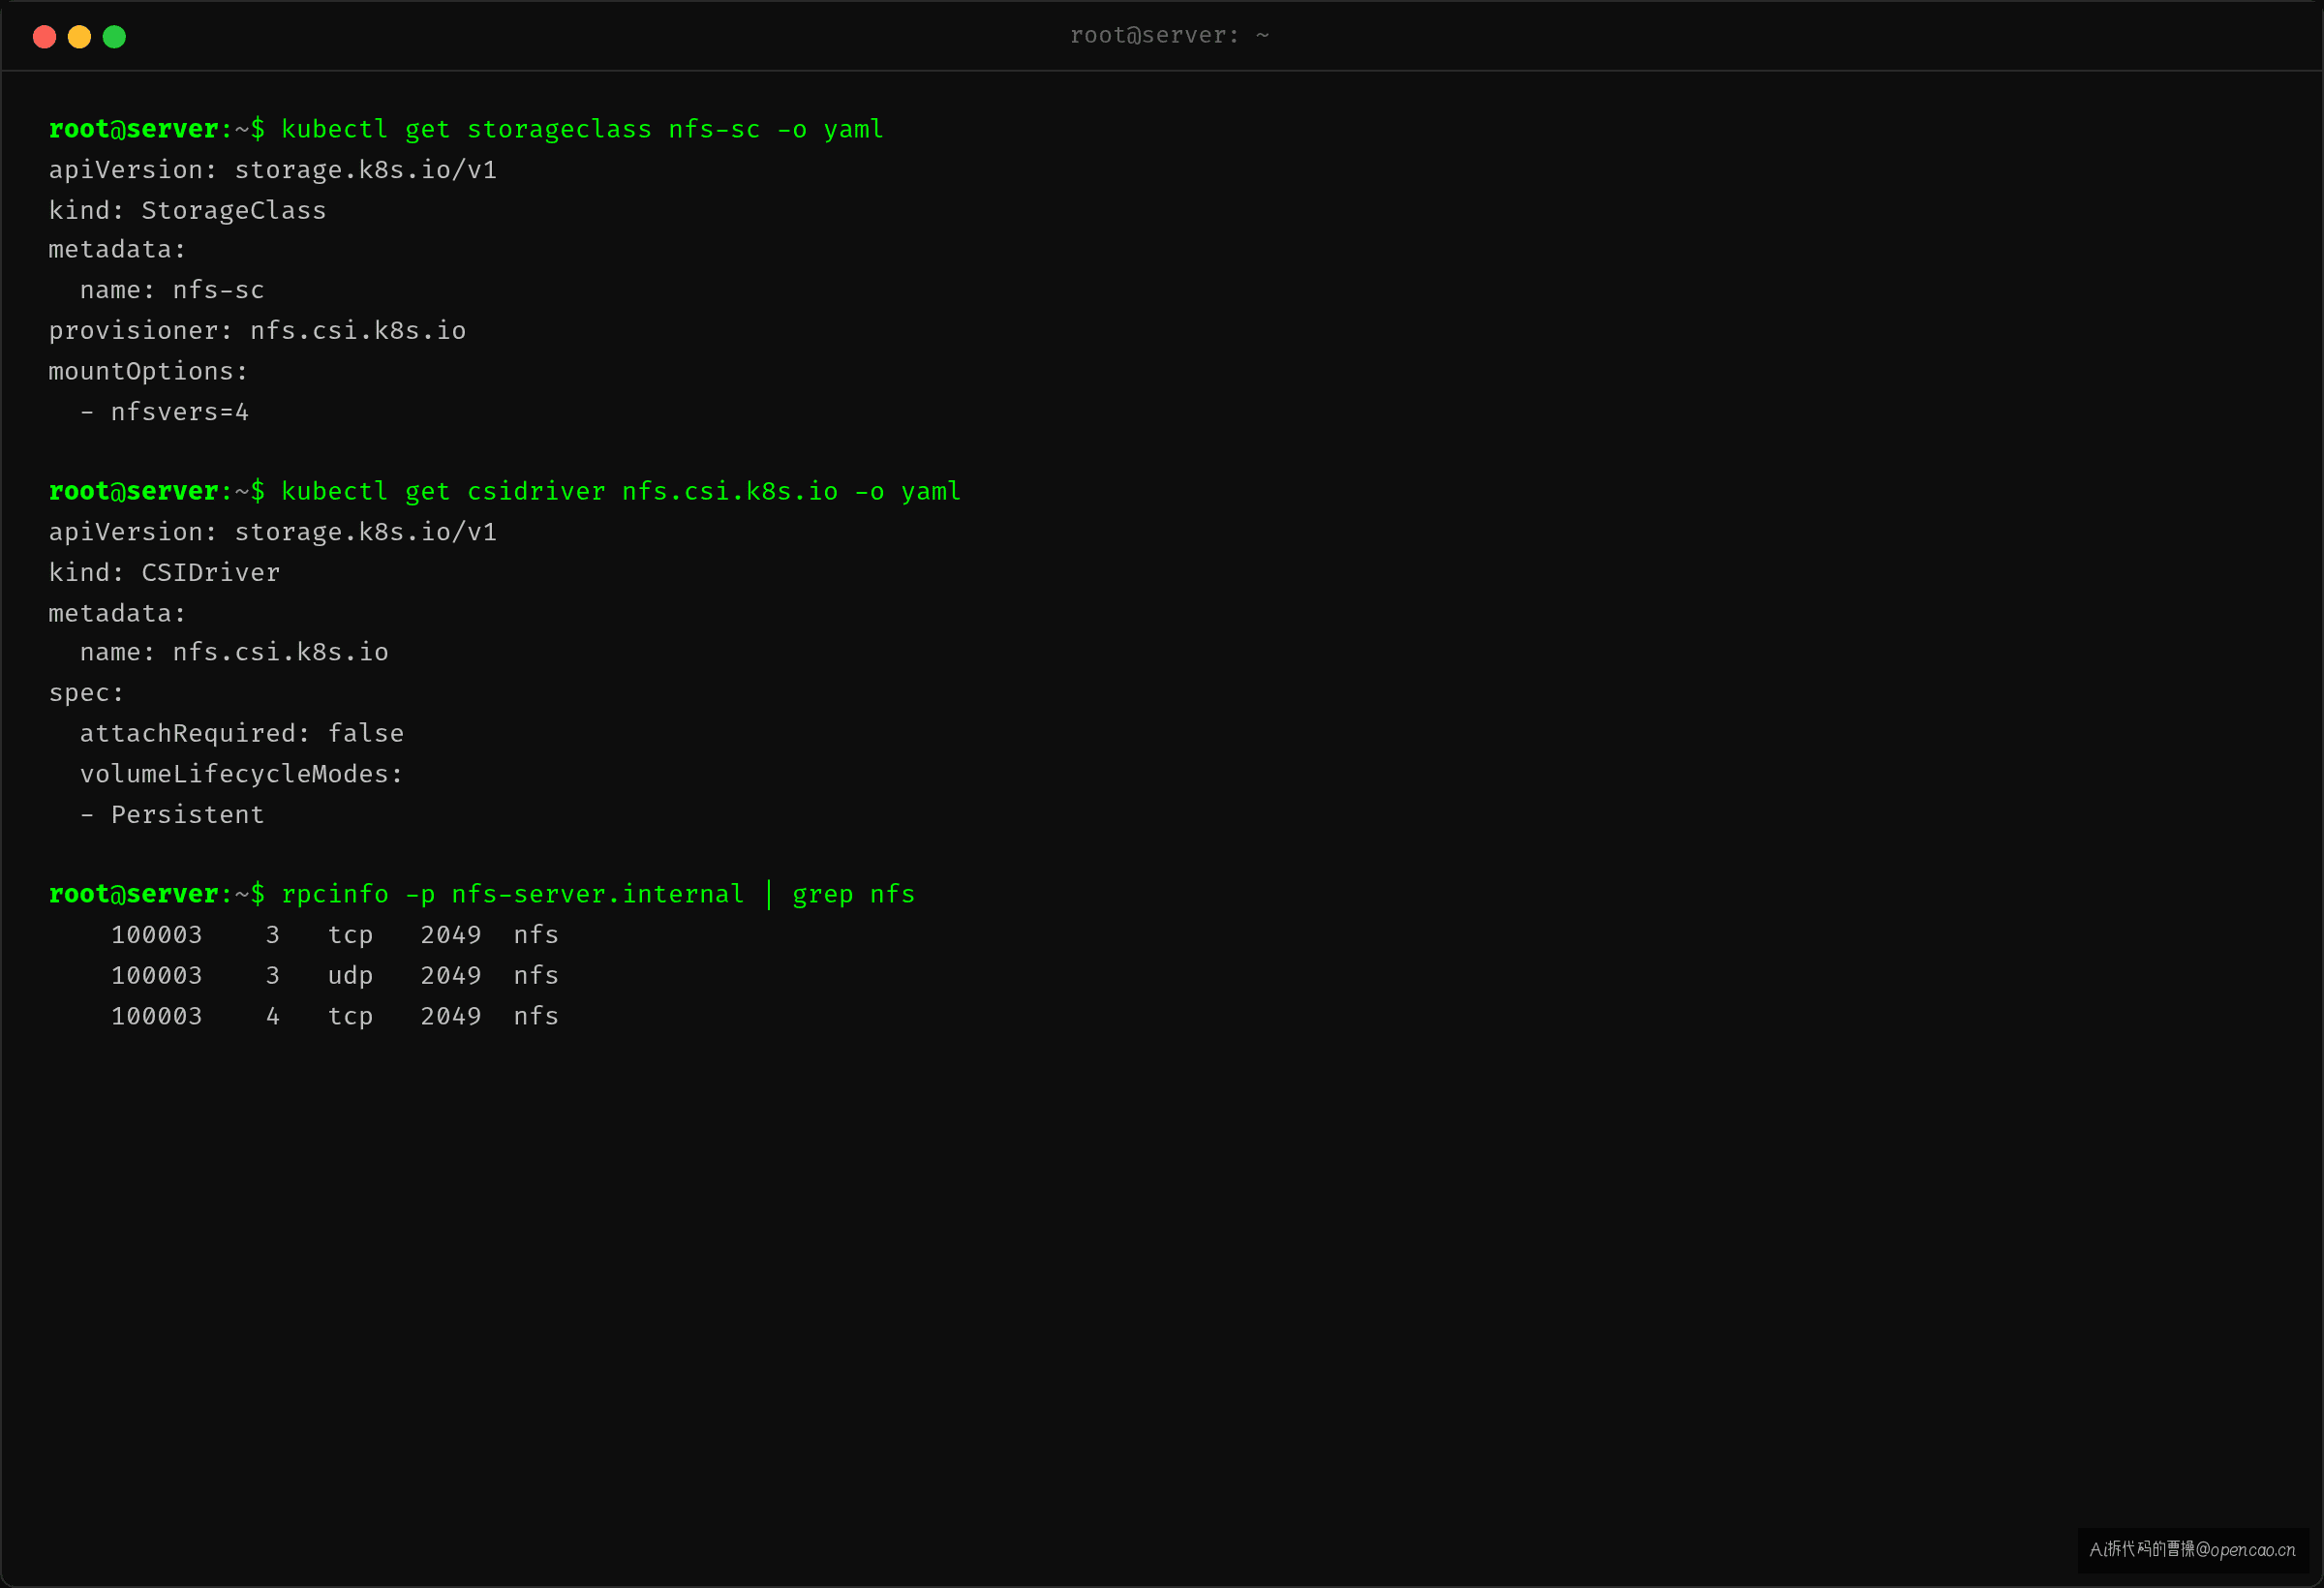Click the '- nfsvers=4' line
Image resolution: width=2324 pixels, height=1588 pixels.
tap(164, 412)
